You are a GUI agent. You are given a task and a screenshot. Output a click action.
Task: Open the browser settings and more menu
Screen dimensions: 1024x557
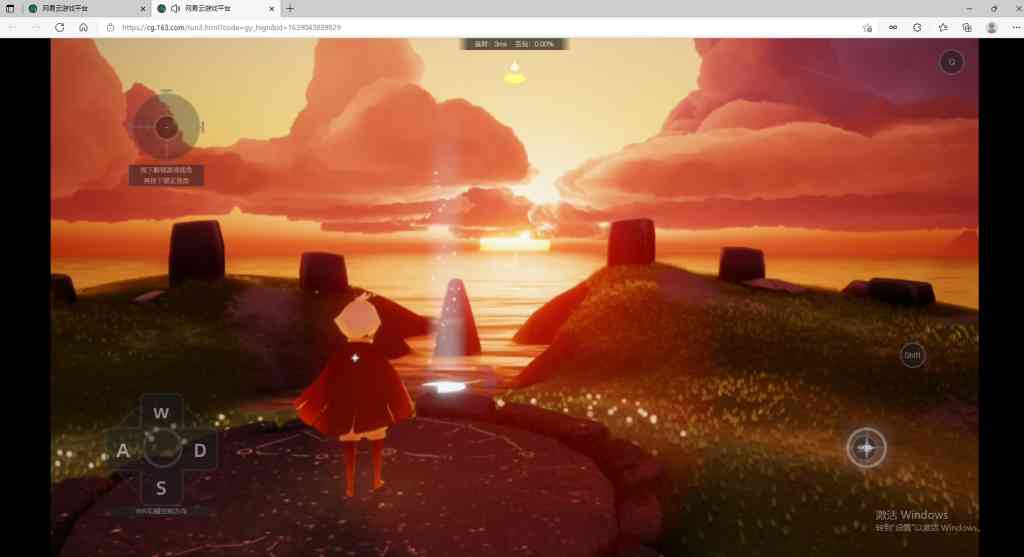[x=1016, y=27]
